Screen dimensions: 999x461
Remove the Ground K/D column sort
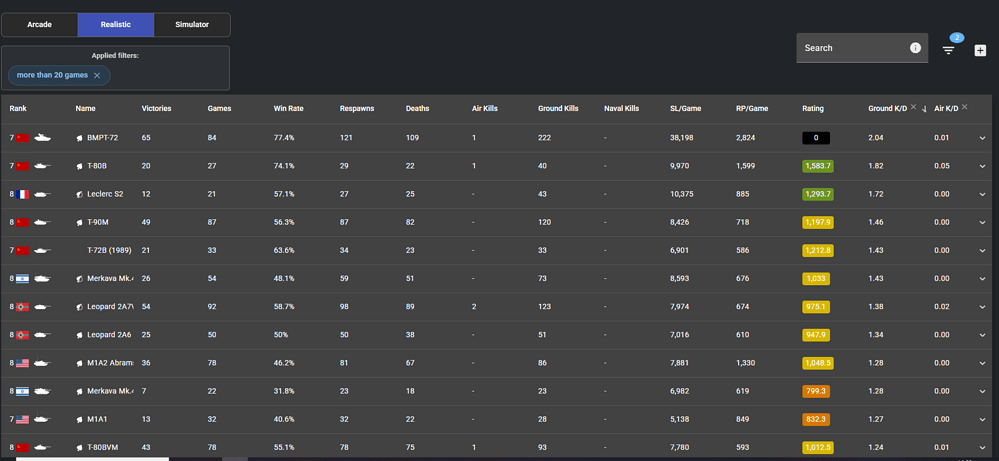[x=913, y=107]
